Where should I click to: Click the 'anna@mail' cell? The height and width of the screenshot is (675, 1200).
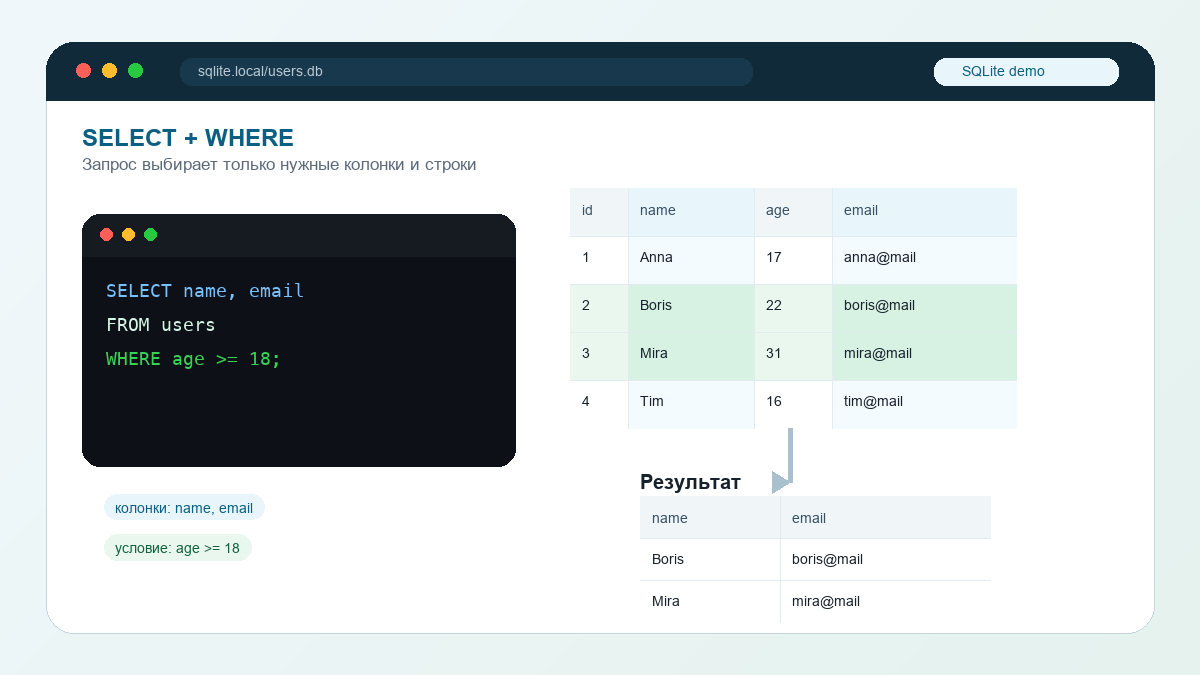[x=924, y=260]
